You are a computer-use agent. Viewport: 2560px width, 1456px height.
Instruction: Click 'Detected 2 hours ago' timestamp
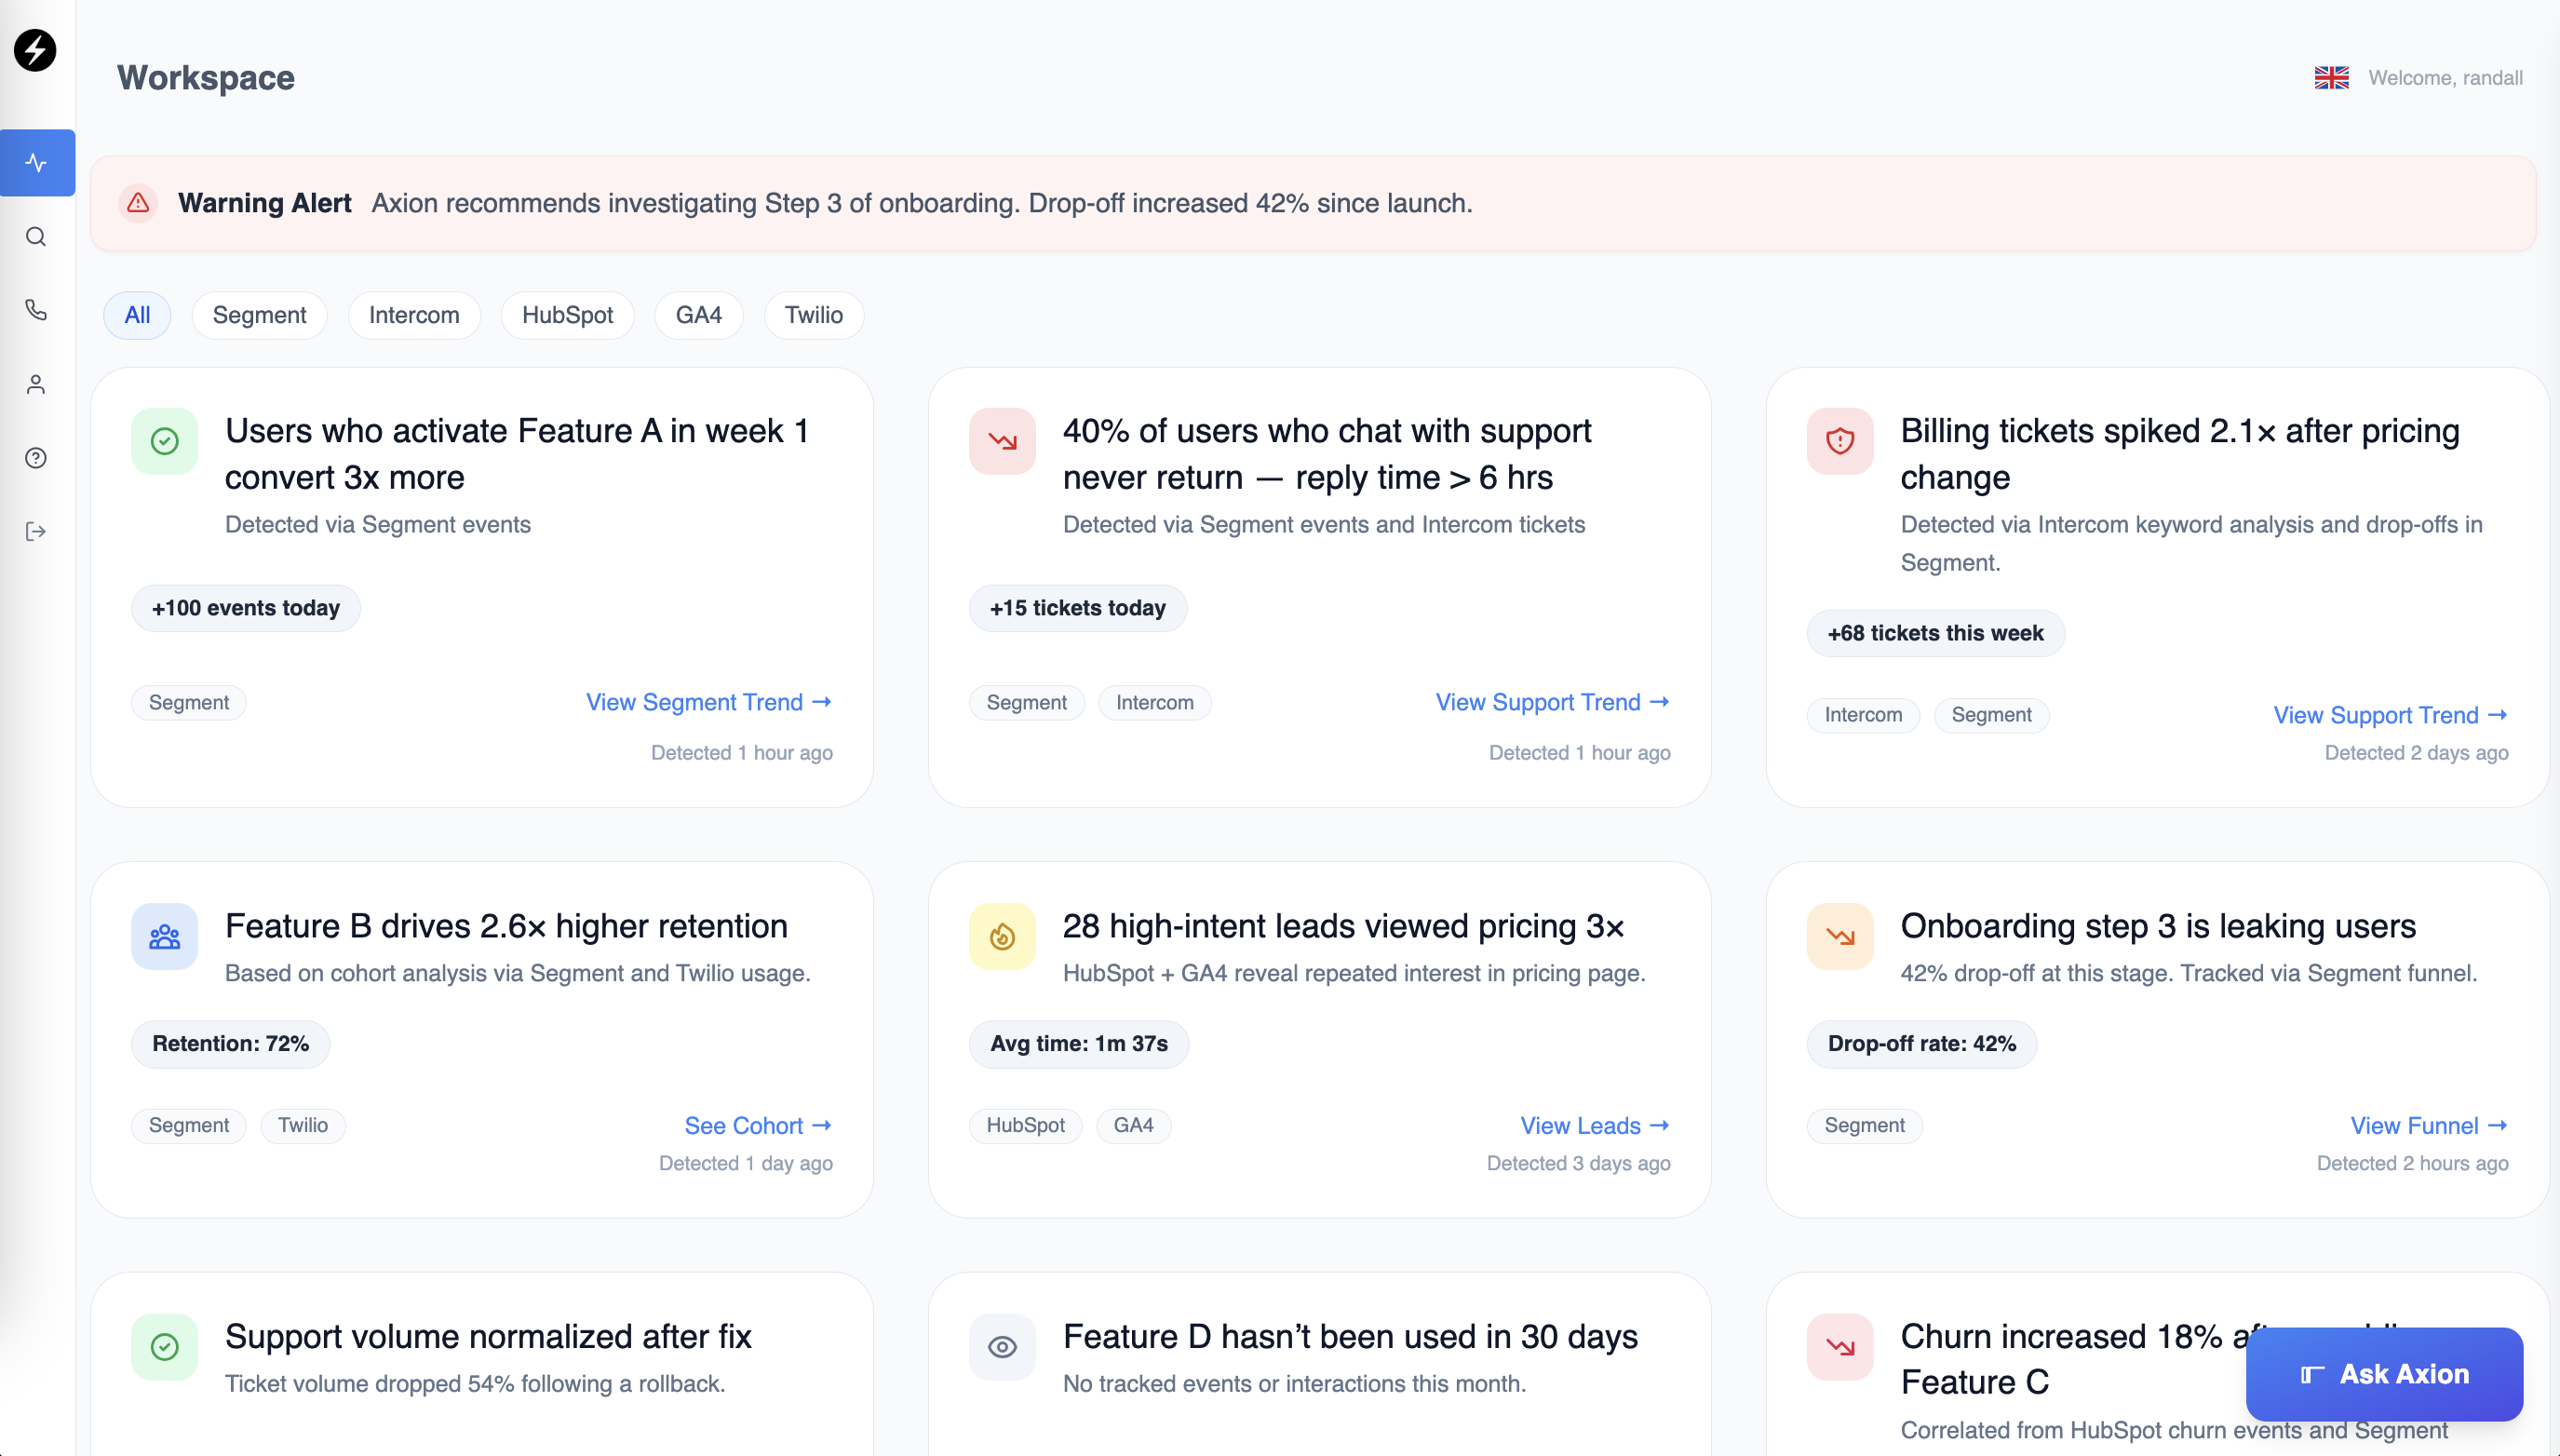click(2412, 1163)
